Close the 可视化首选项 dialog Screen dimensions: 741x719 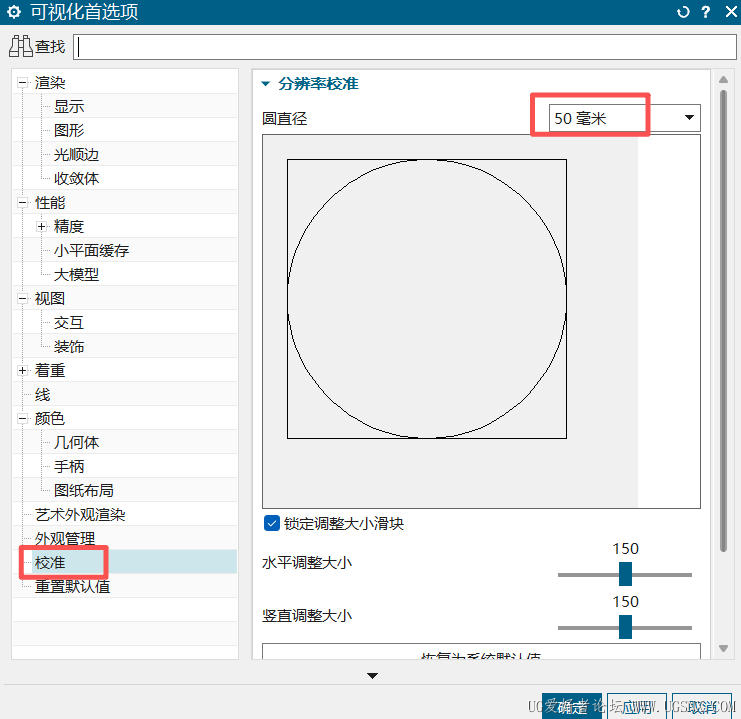[x=731, y=12]
